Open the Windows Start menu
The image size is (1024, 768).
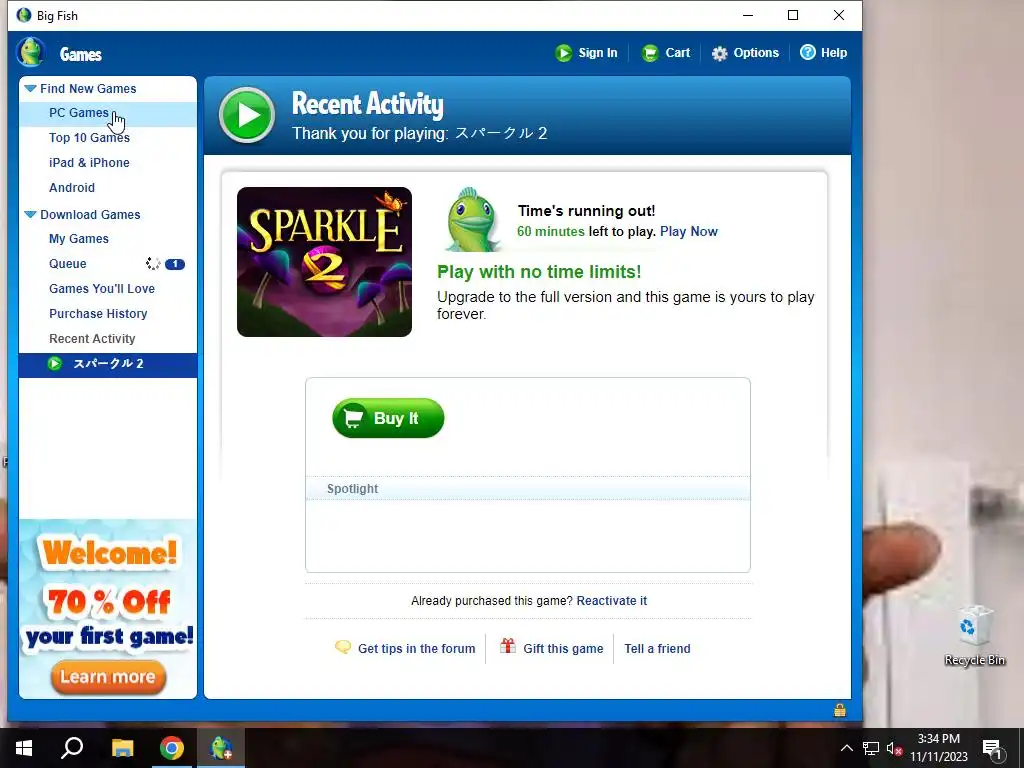tap(24, 748)
